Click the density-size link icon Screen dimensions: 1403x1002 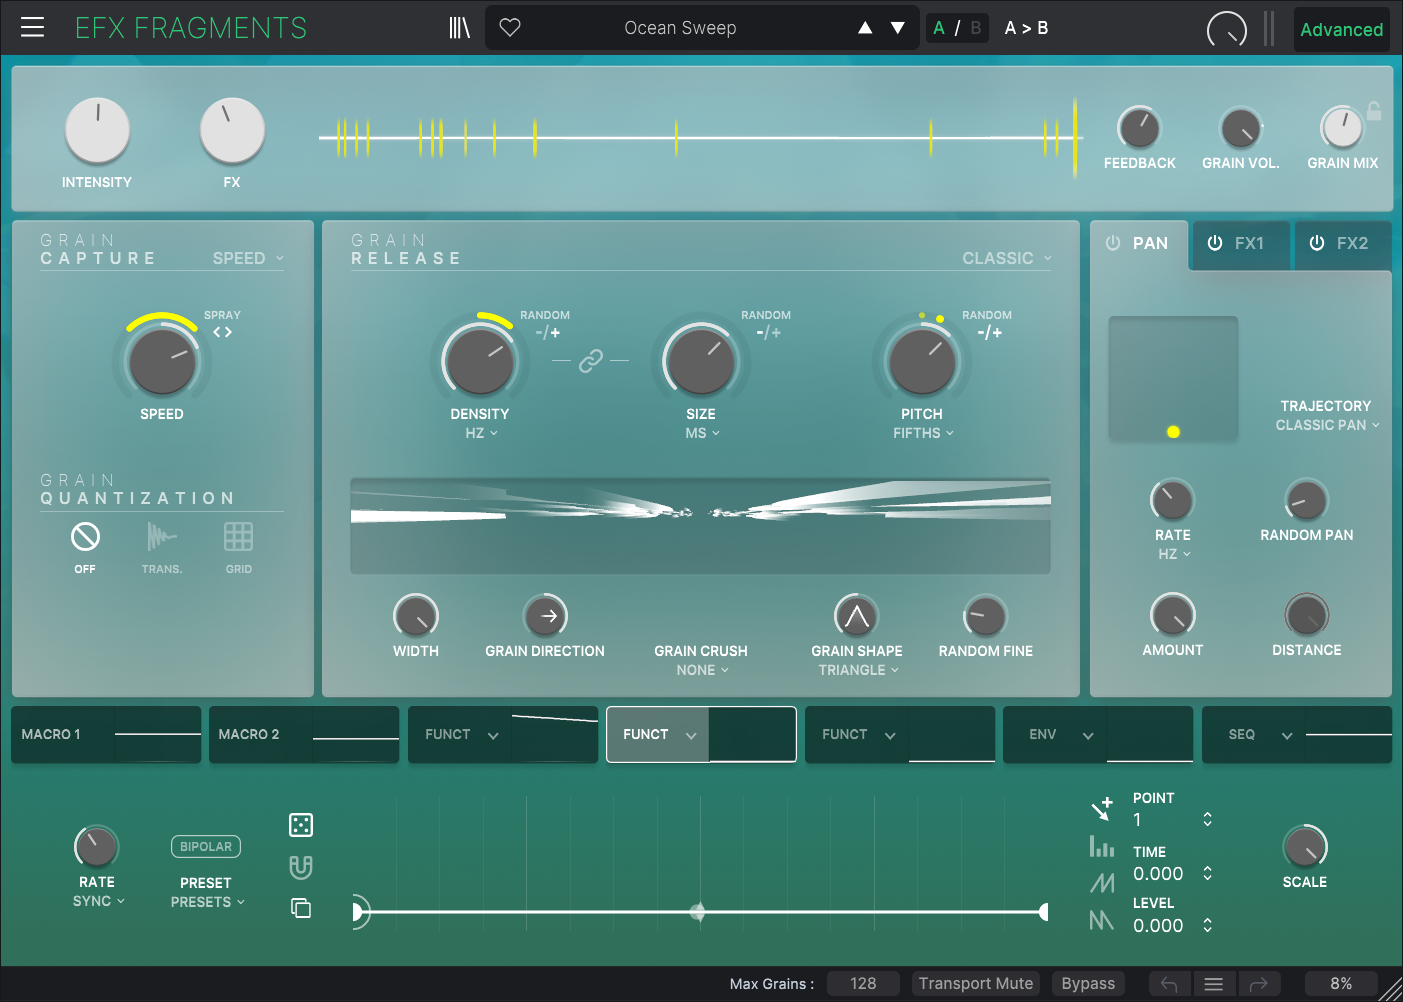tap(591, 360)
